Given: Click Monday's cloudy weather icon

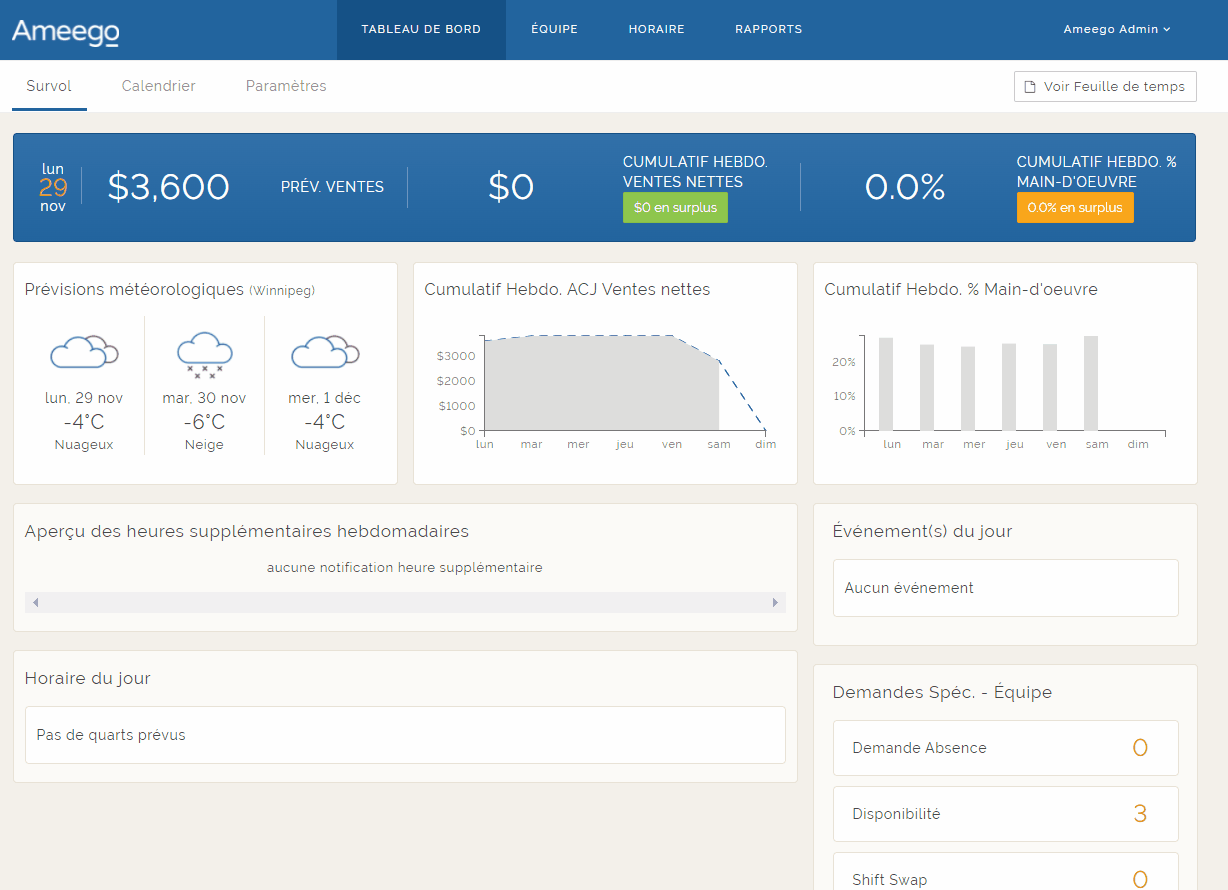Looking at the screenshot, I should pos(84,352).
